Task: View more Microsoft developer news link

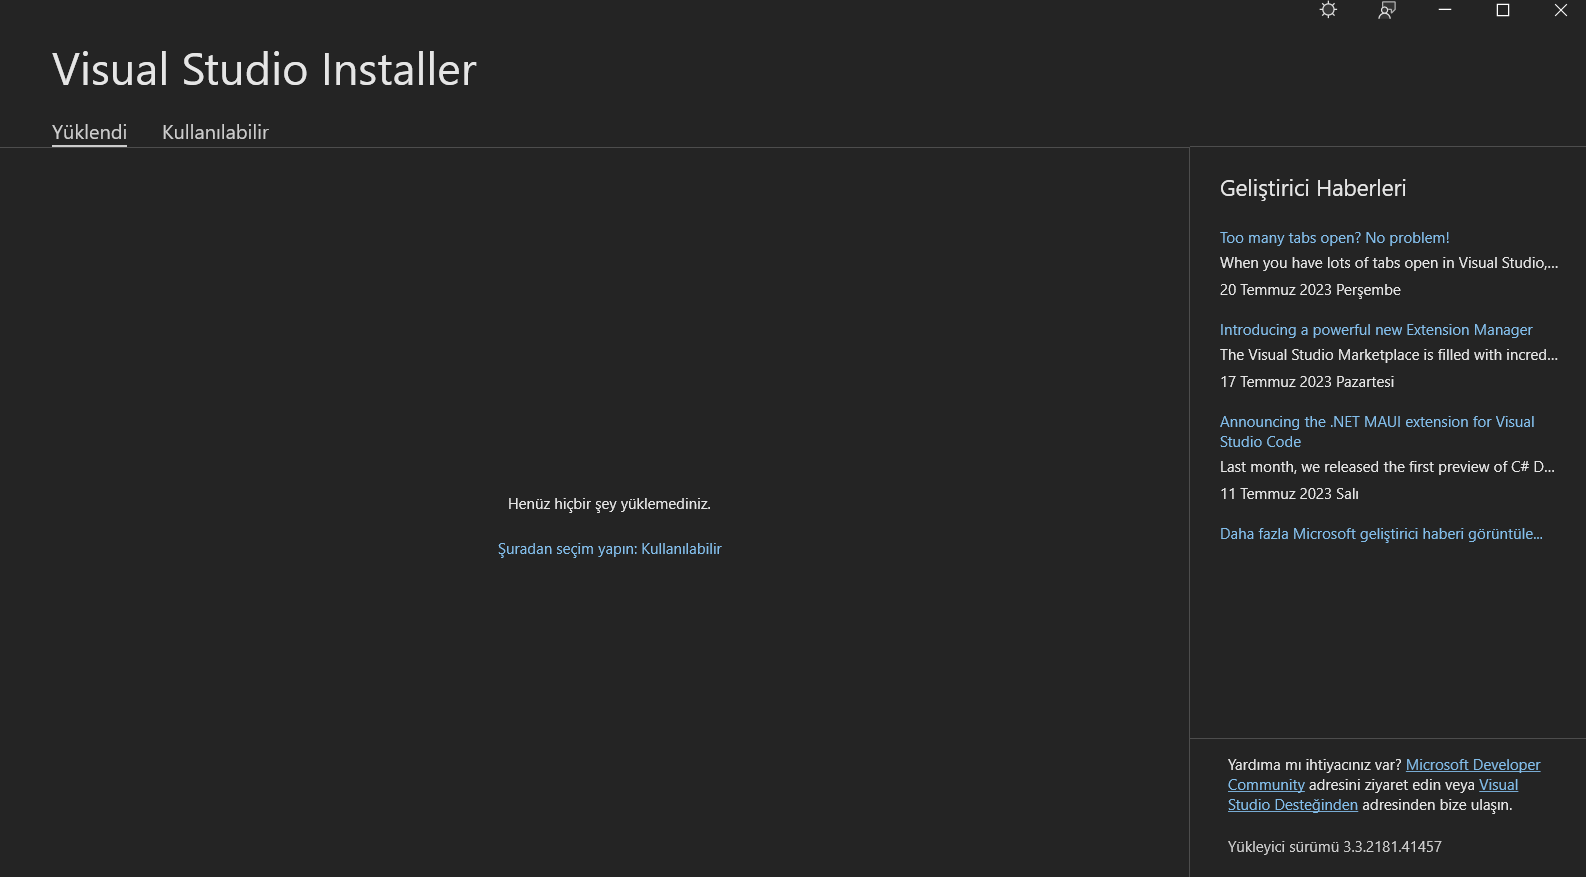Action: tap(1381, 534)
